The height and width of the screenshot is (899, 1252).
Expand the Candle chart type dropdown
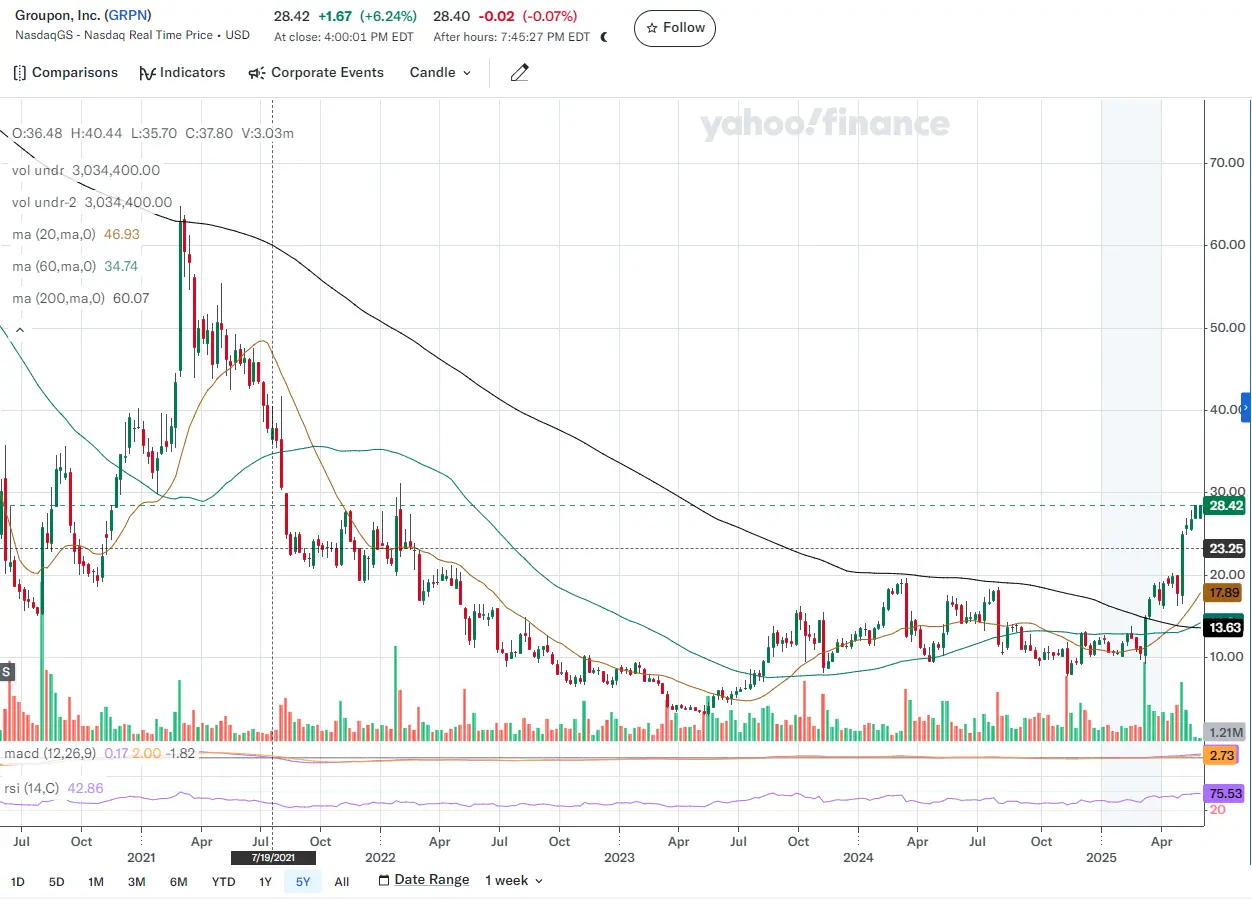(440, 73)
